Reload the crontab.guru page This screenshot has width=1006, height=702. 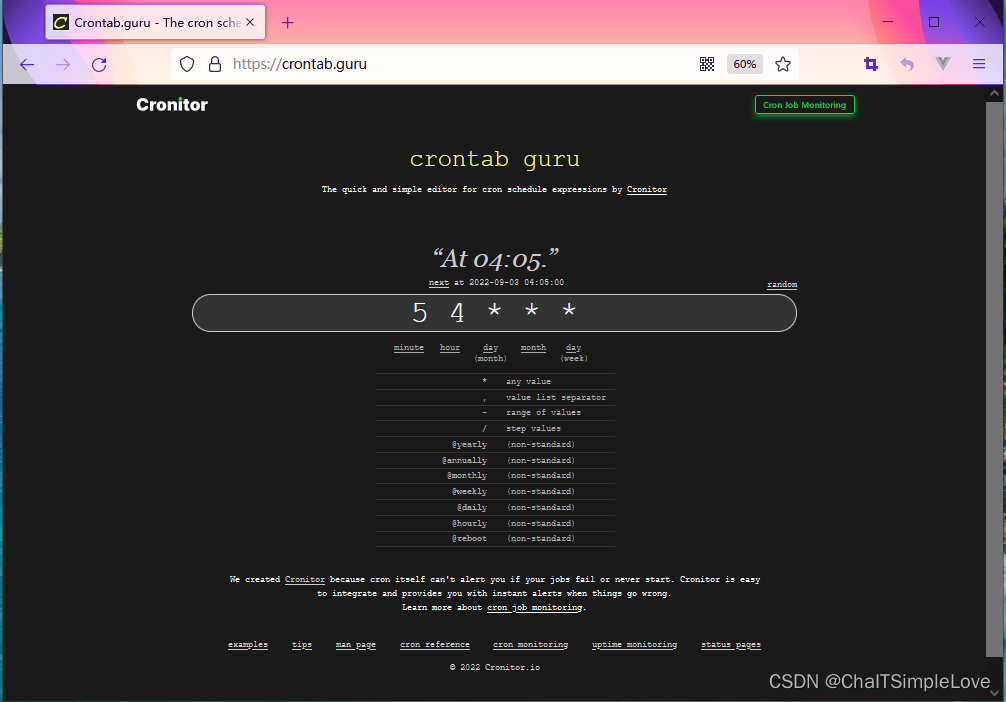point(99,64)
